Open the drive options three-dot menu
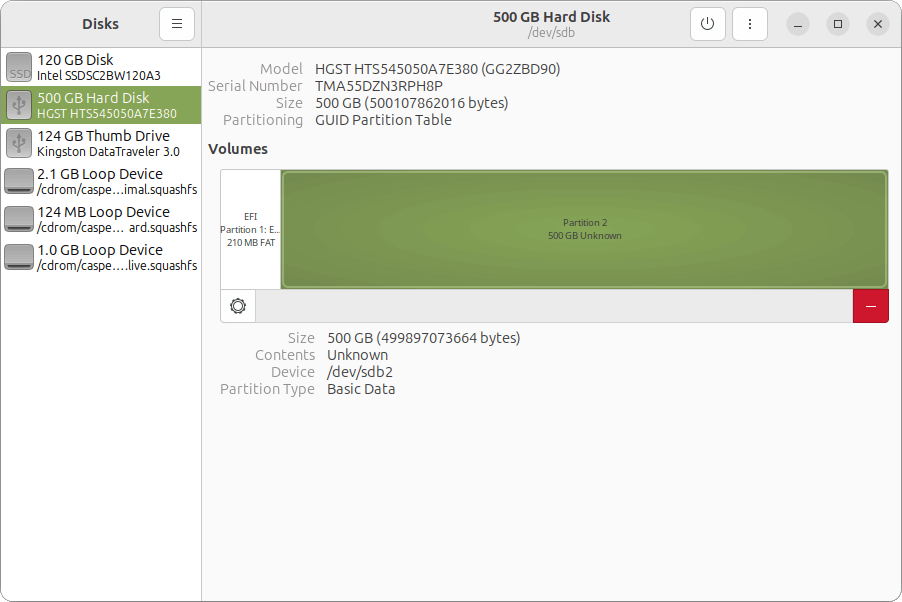This screenshot has height=602, width=902. [749, 24]
